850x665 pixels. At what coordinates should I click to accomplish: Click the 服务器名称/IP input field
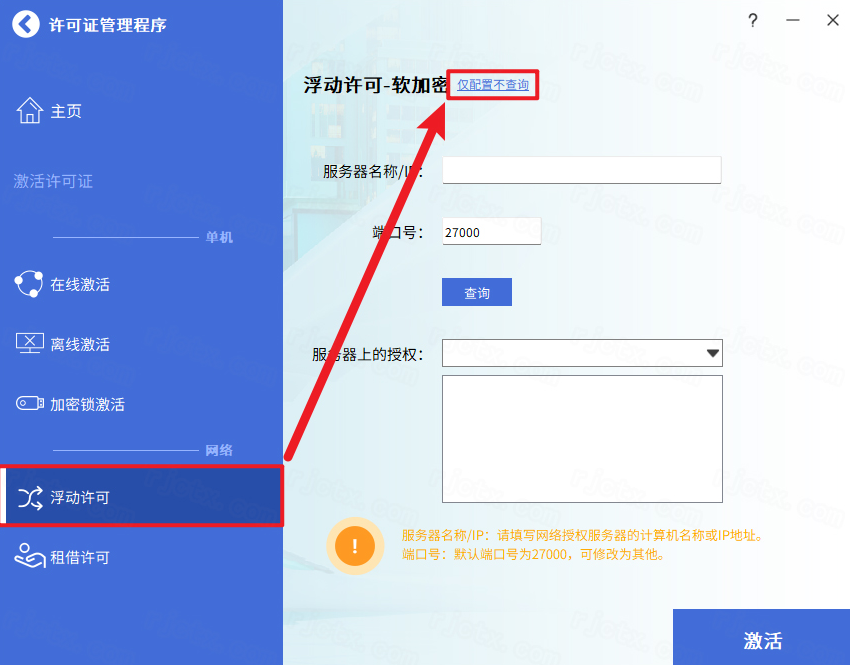tap(582, 170)
